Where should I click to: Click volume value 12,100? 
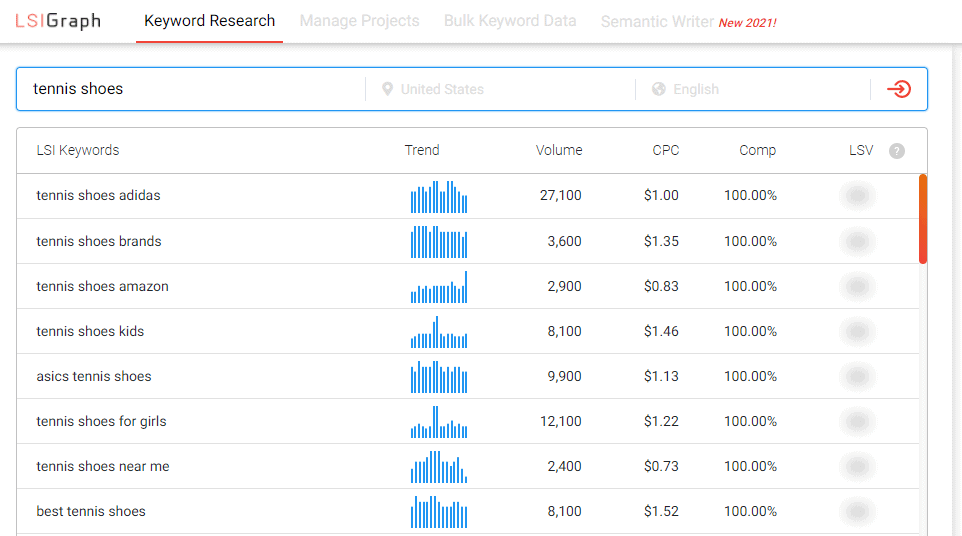click(561, 421)
